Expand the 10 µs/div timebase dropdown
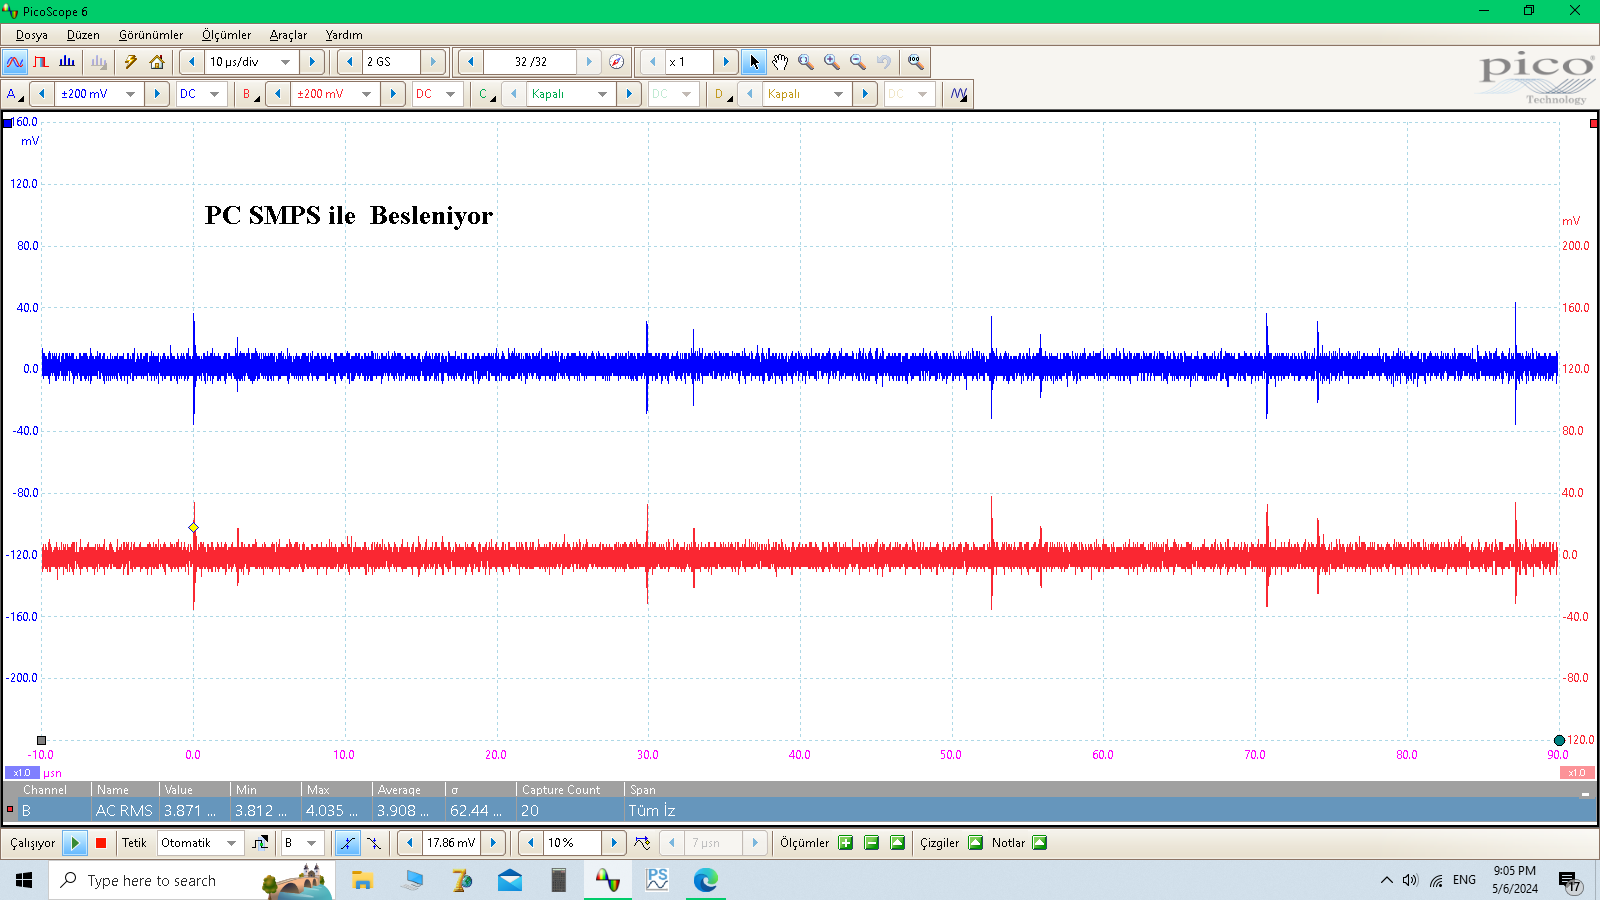The width and height of the screenshot is (1600, 900). click(x=286, y=62)
